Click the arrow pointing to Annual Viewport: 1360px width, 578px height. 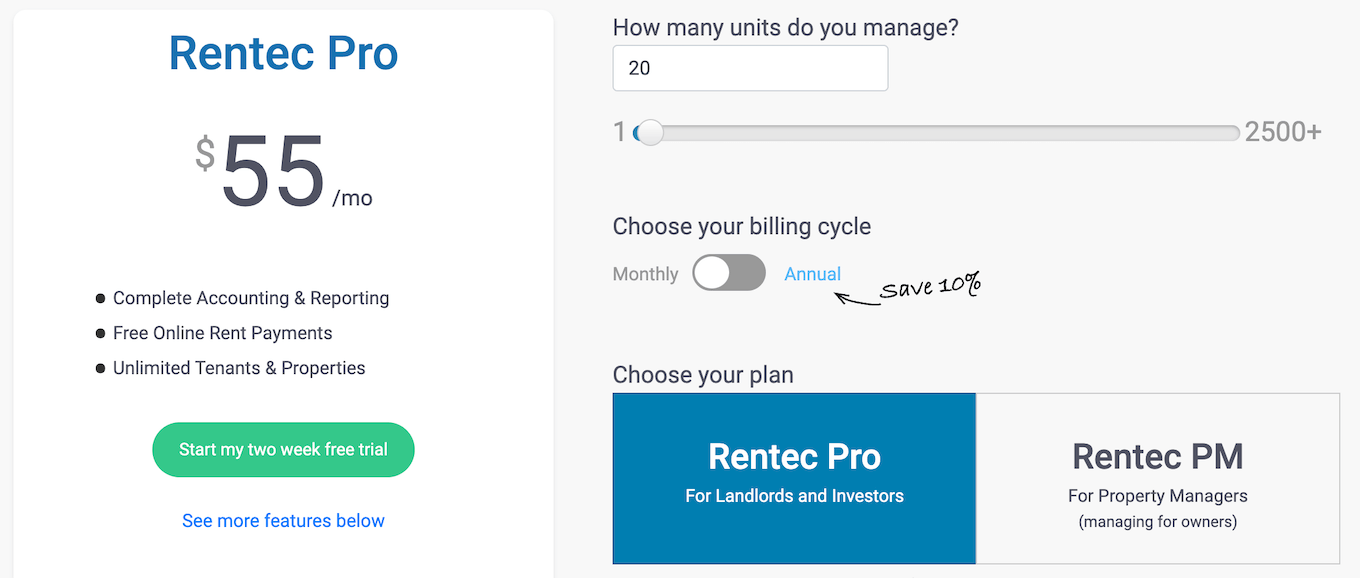pyautogui.click(x=857, y=298)
